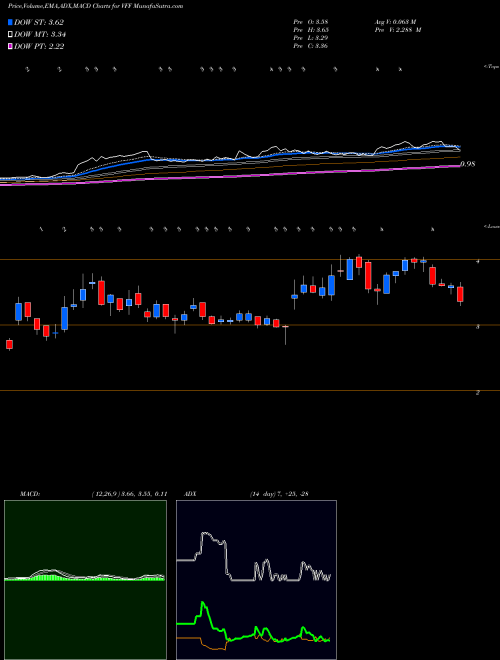Select the 'Pre O: 3.58' value

click(x=311, y=21)
